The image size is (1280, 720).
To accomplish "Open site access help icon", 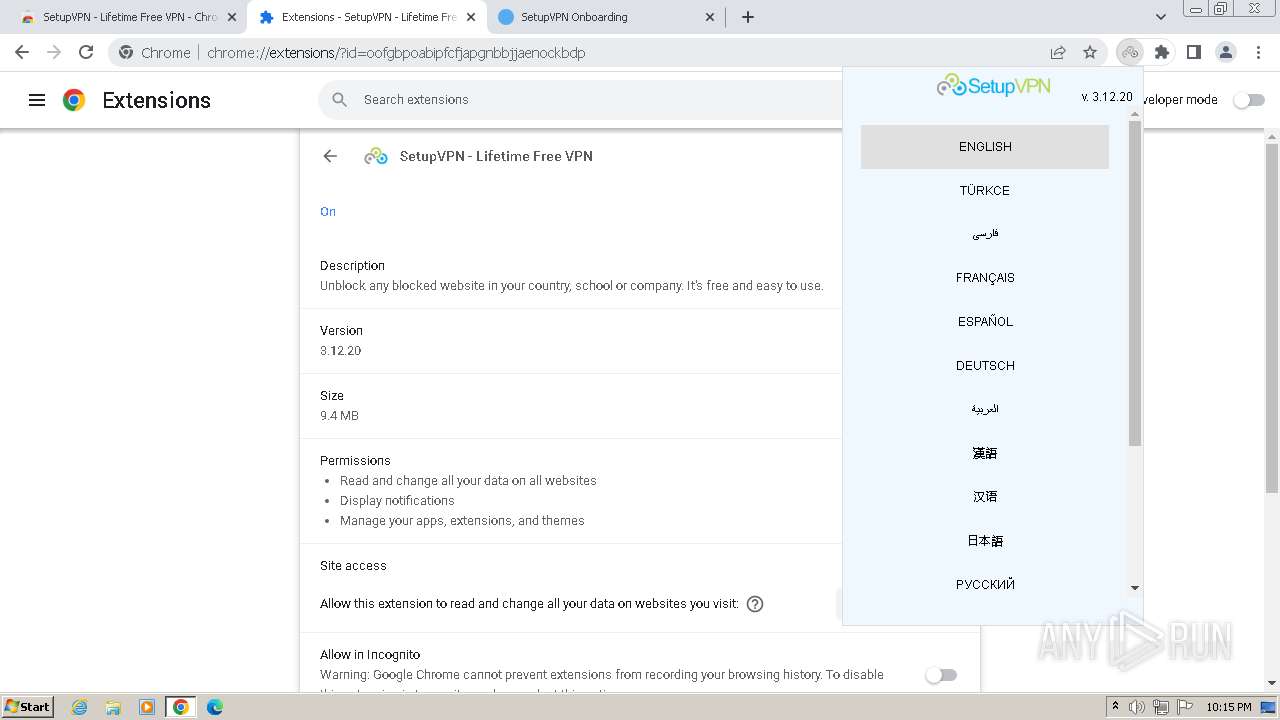I will [x=755, y=604].
